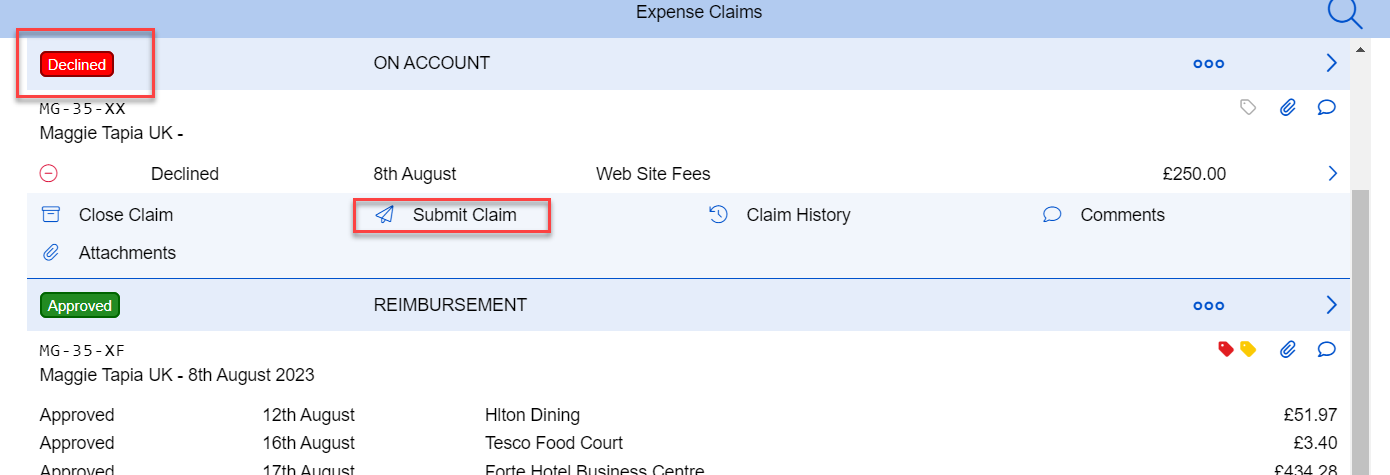Screen dimensions: 1390x475
Task: Click the red tag icon on MG-35-XF
Action: (x=1226, y=349)
